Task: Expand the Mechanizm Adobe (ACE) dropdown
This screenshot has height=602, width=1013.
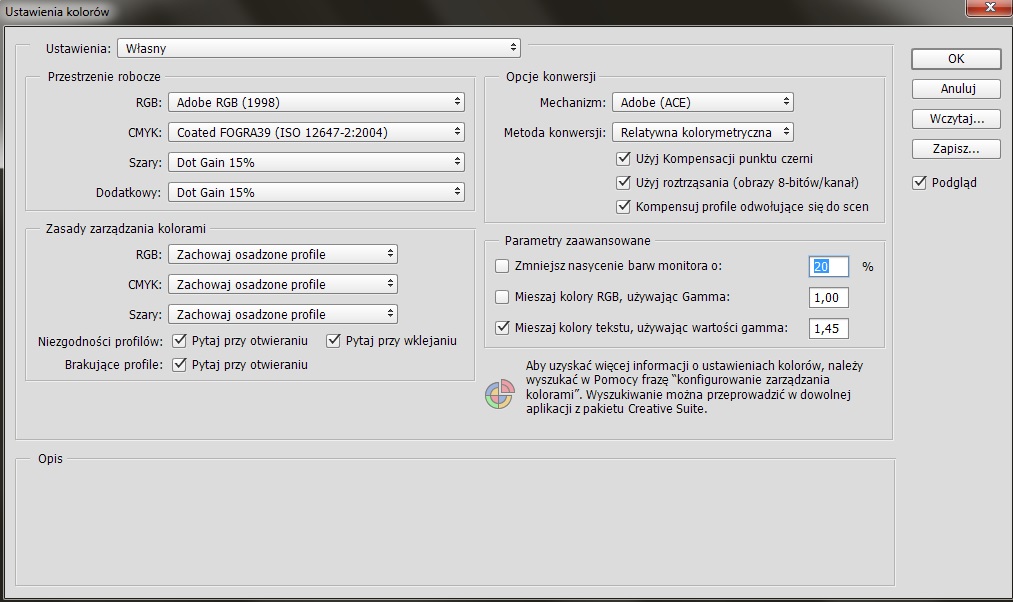Action: (703, 102)
